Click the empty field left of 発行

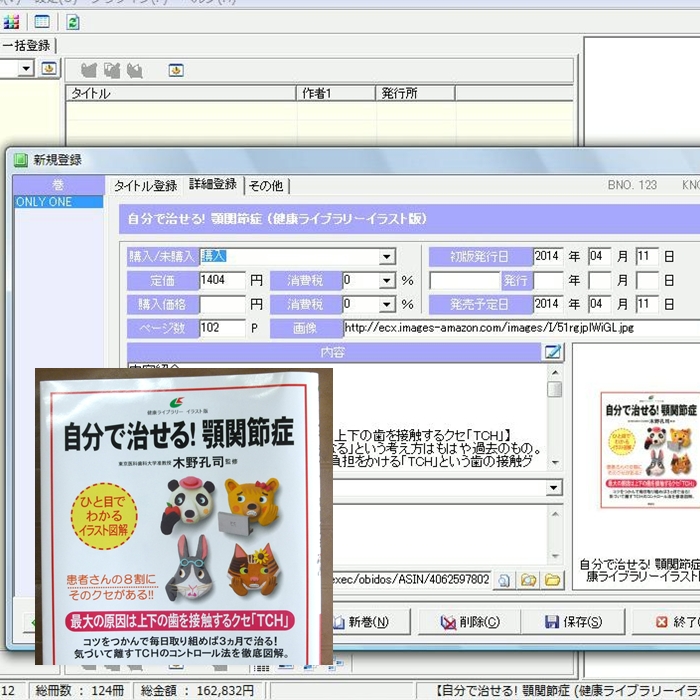click(x=465, y=280)
